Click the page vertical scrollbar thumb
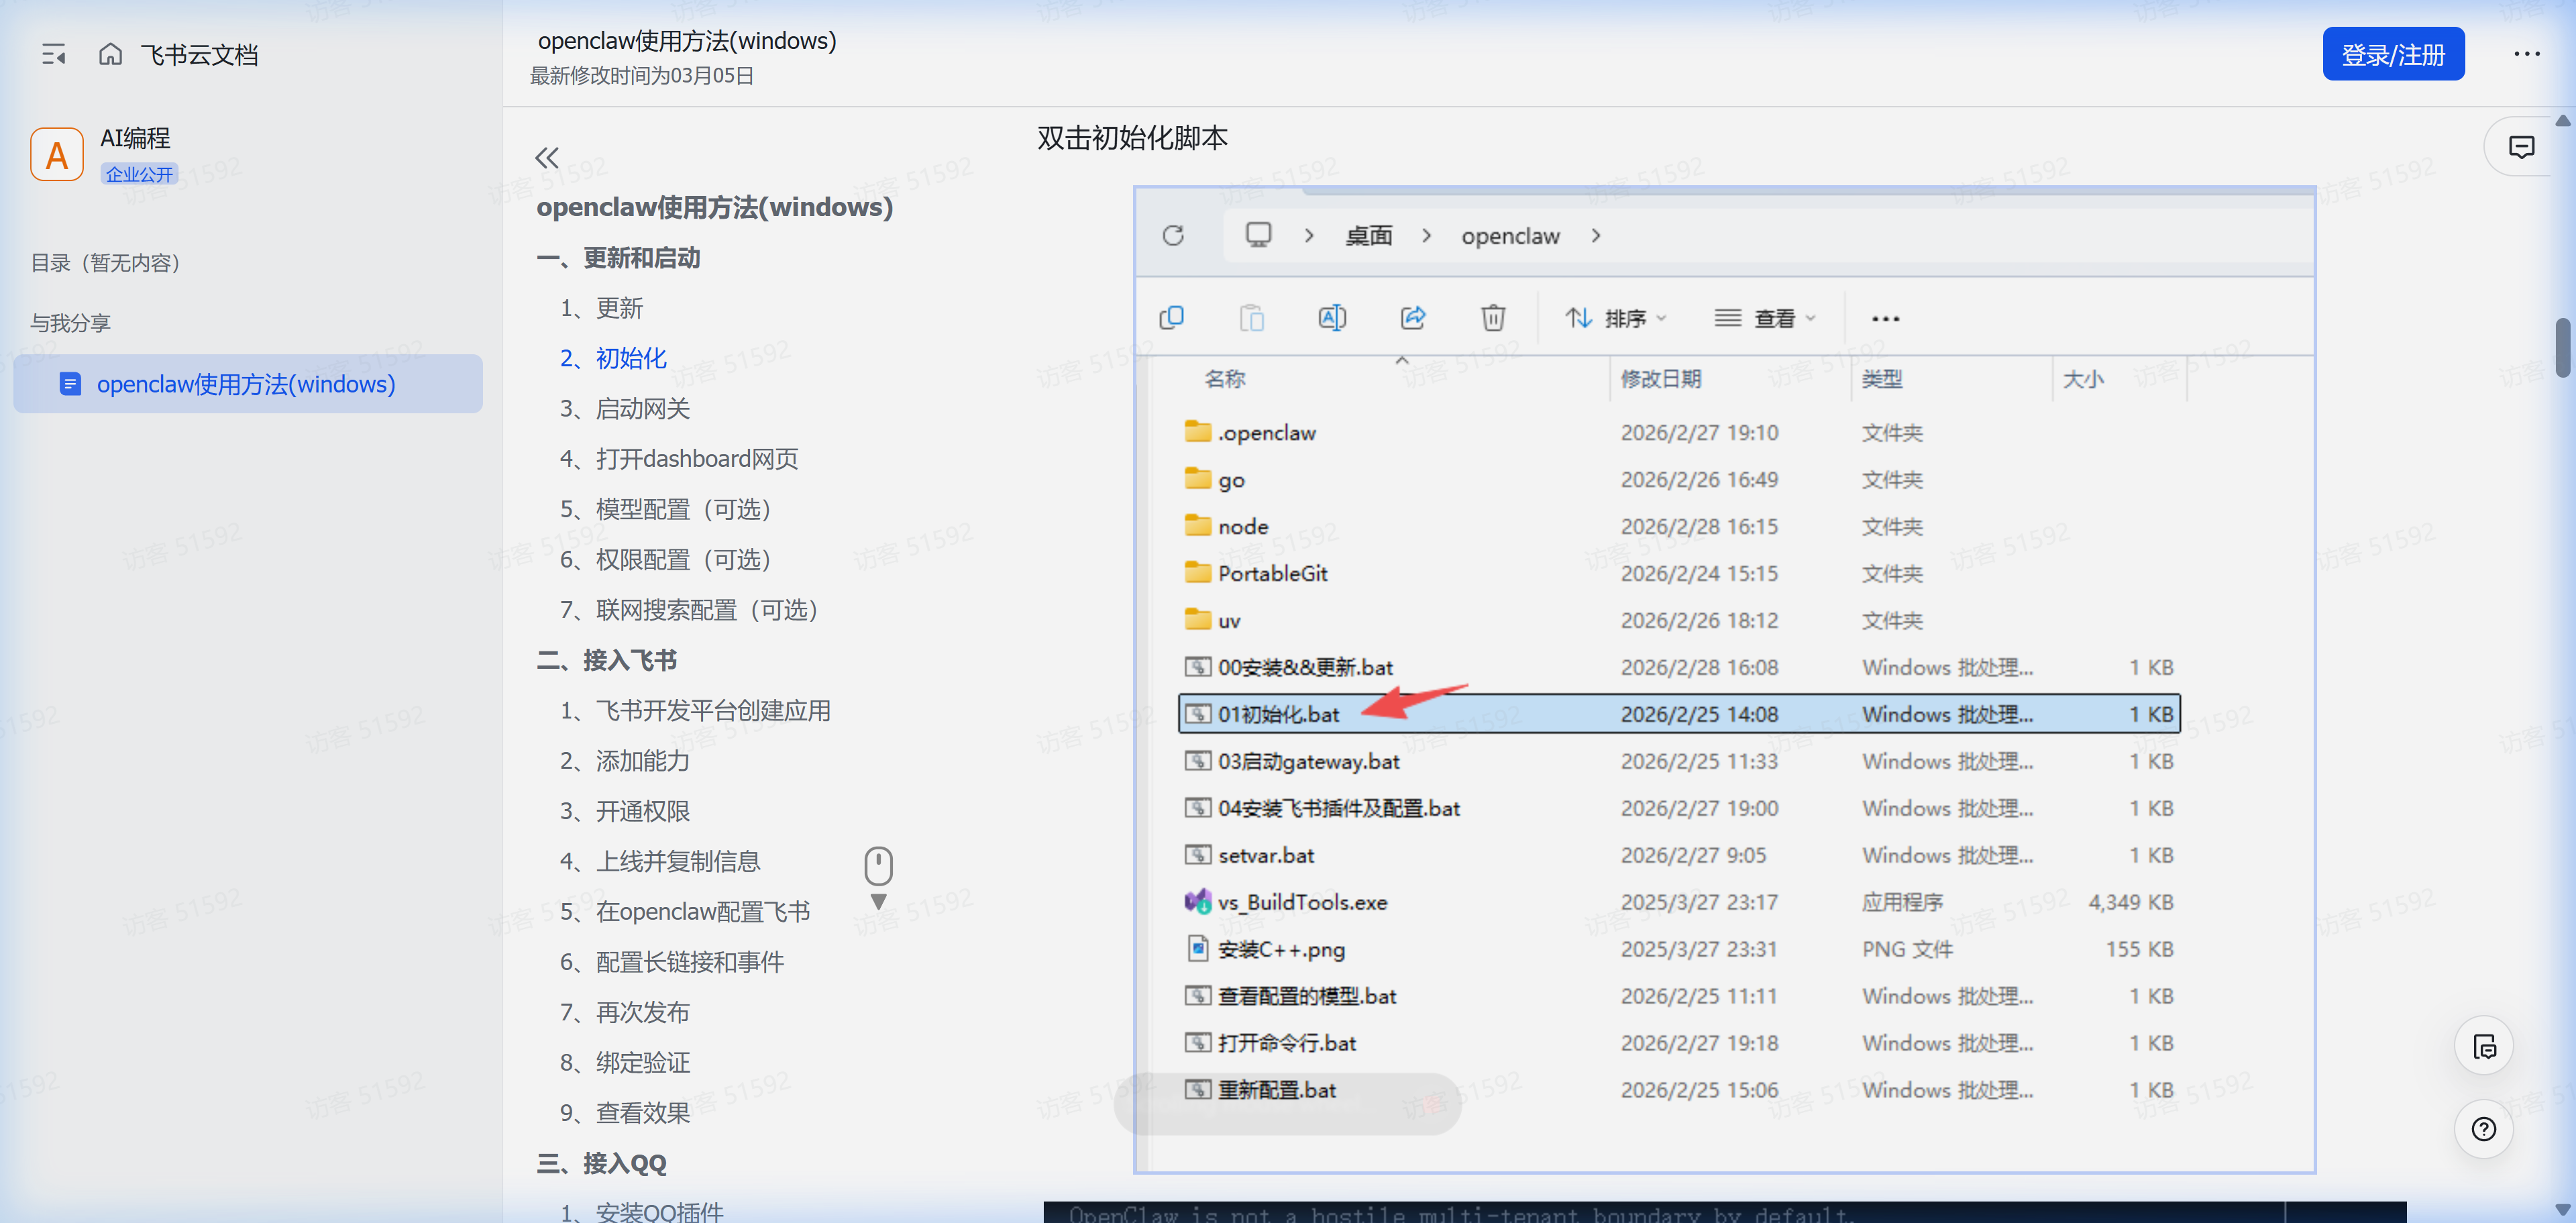2576x1223 pixels. click(x=2563, y=348)
